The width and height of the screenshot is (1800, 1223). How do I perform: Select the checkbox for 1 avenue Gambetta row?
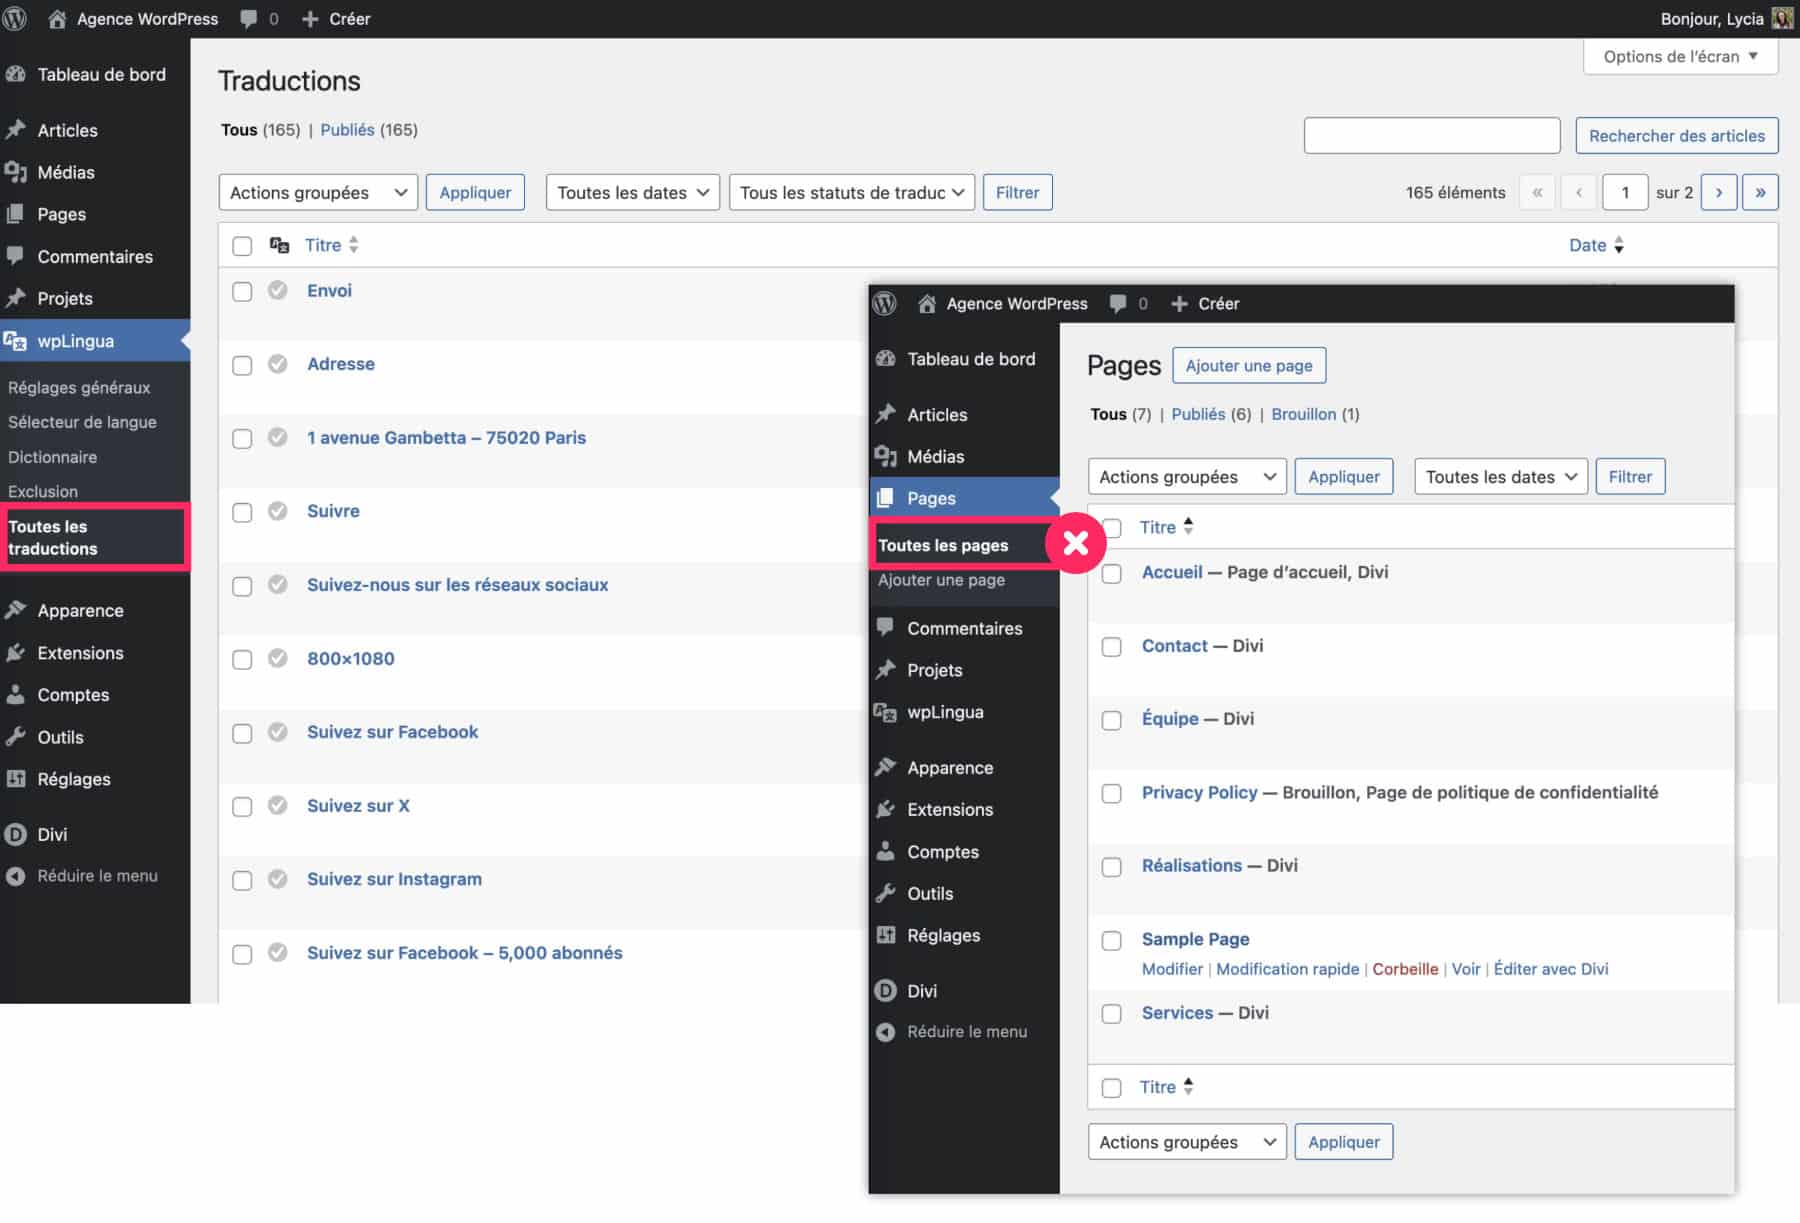[242, 439]
